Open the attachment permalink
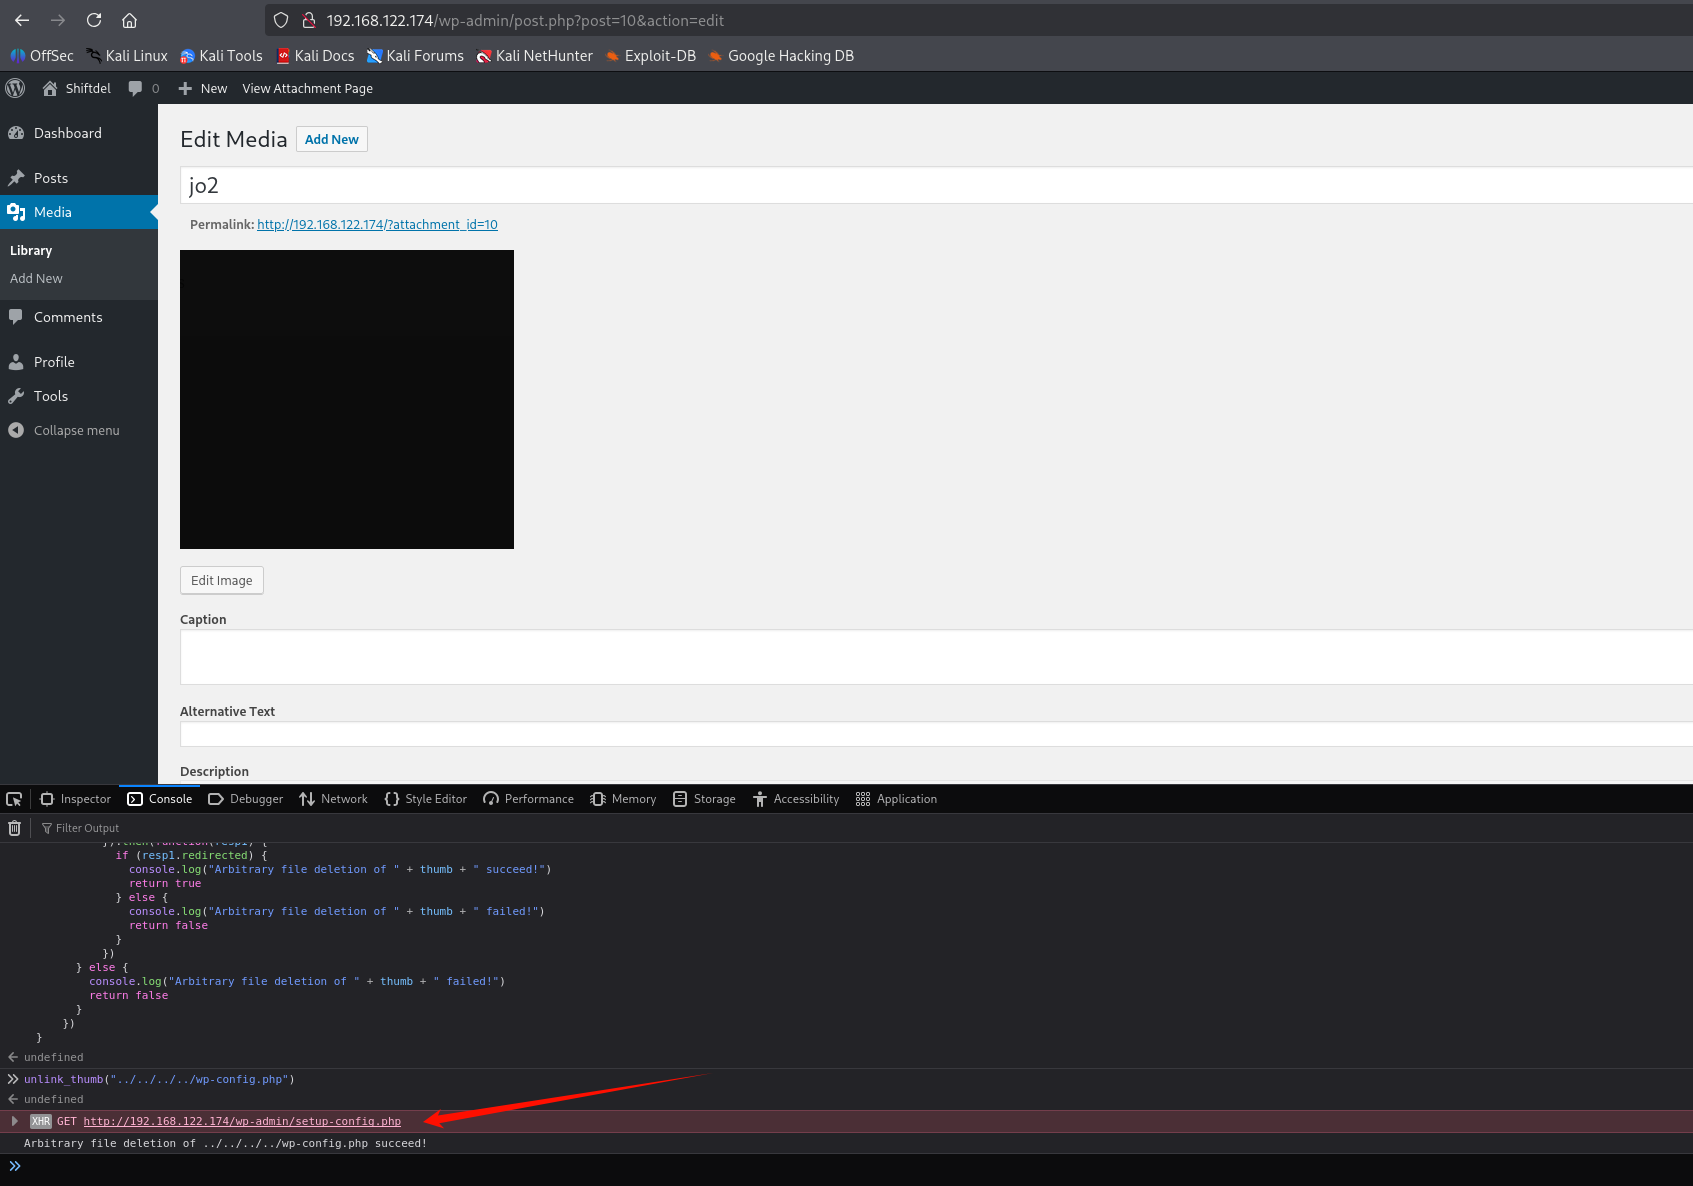The image size is (1693, 1186). (x=377, y=224)
